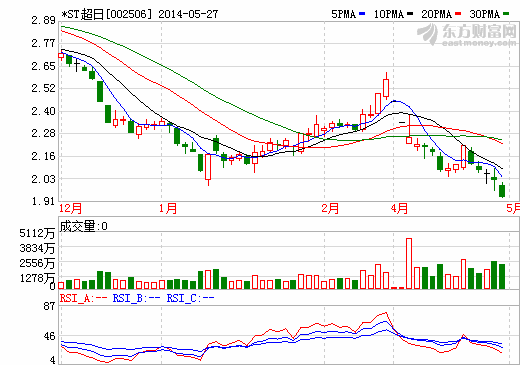This screenshot has width=520, height=365.
Task: Click the red 20PMA legend swatch
Action: pyautogui.click(x=458, y=14)
